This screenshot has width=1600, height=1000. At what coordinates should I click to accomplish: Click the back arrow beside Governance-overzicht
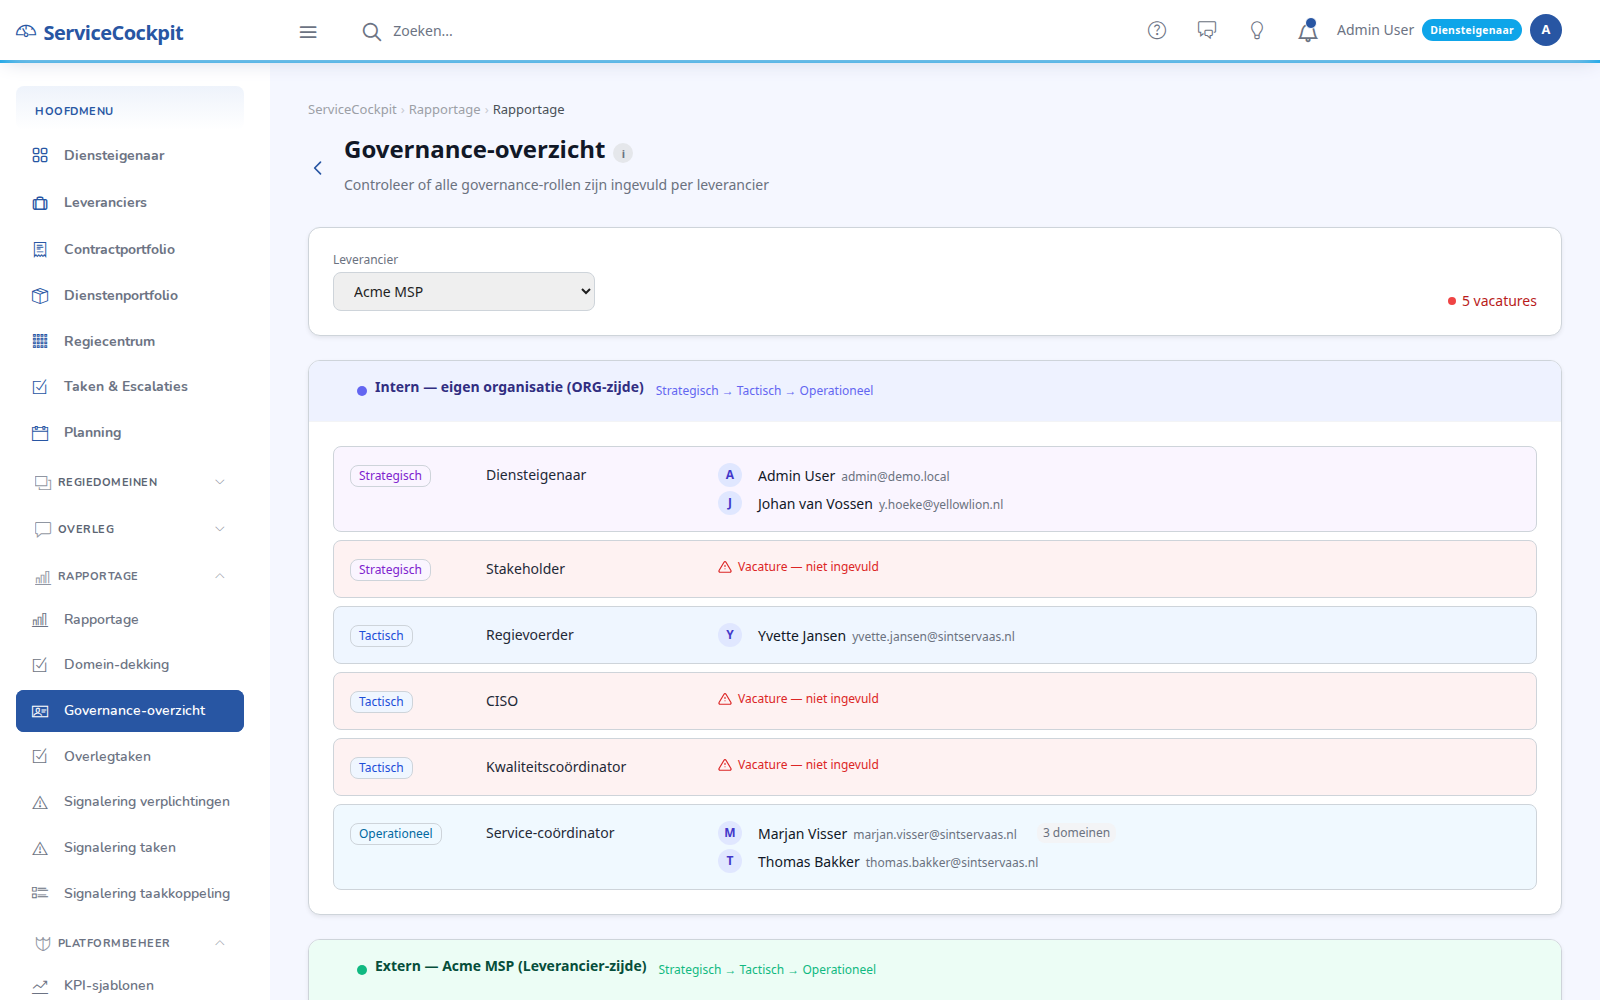pos(318,168)
